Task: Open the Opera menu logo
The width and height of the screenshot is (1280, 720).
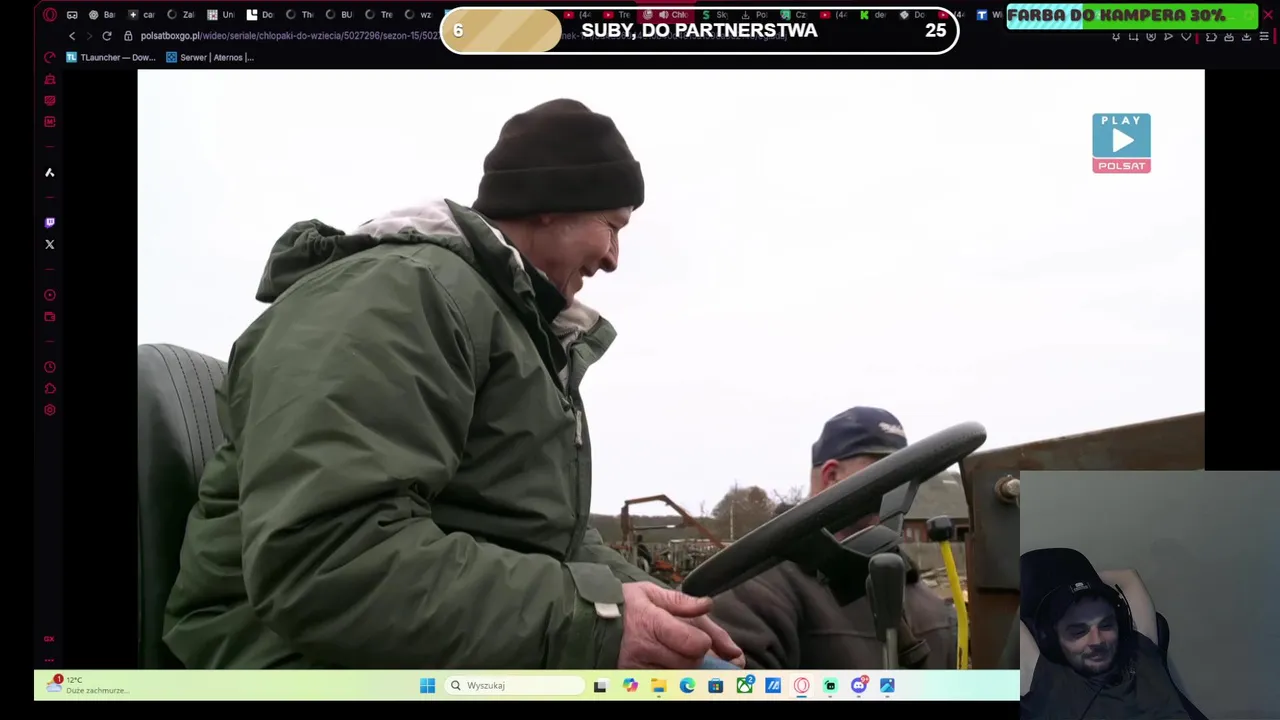Action: [x=50, y=15]
